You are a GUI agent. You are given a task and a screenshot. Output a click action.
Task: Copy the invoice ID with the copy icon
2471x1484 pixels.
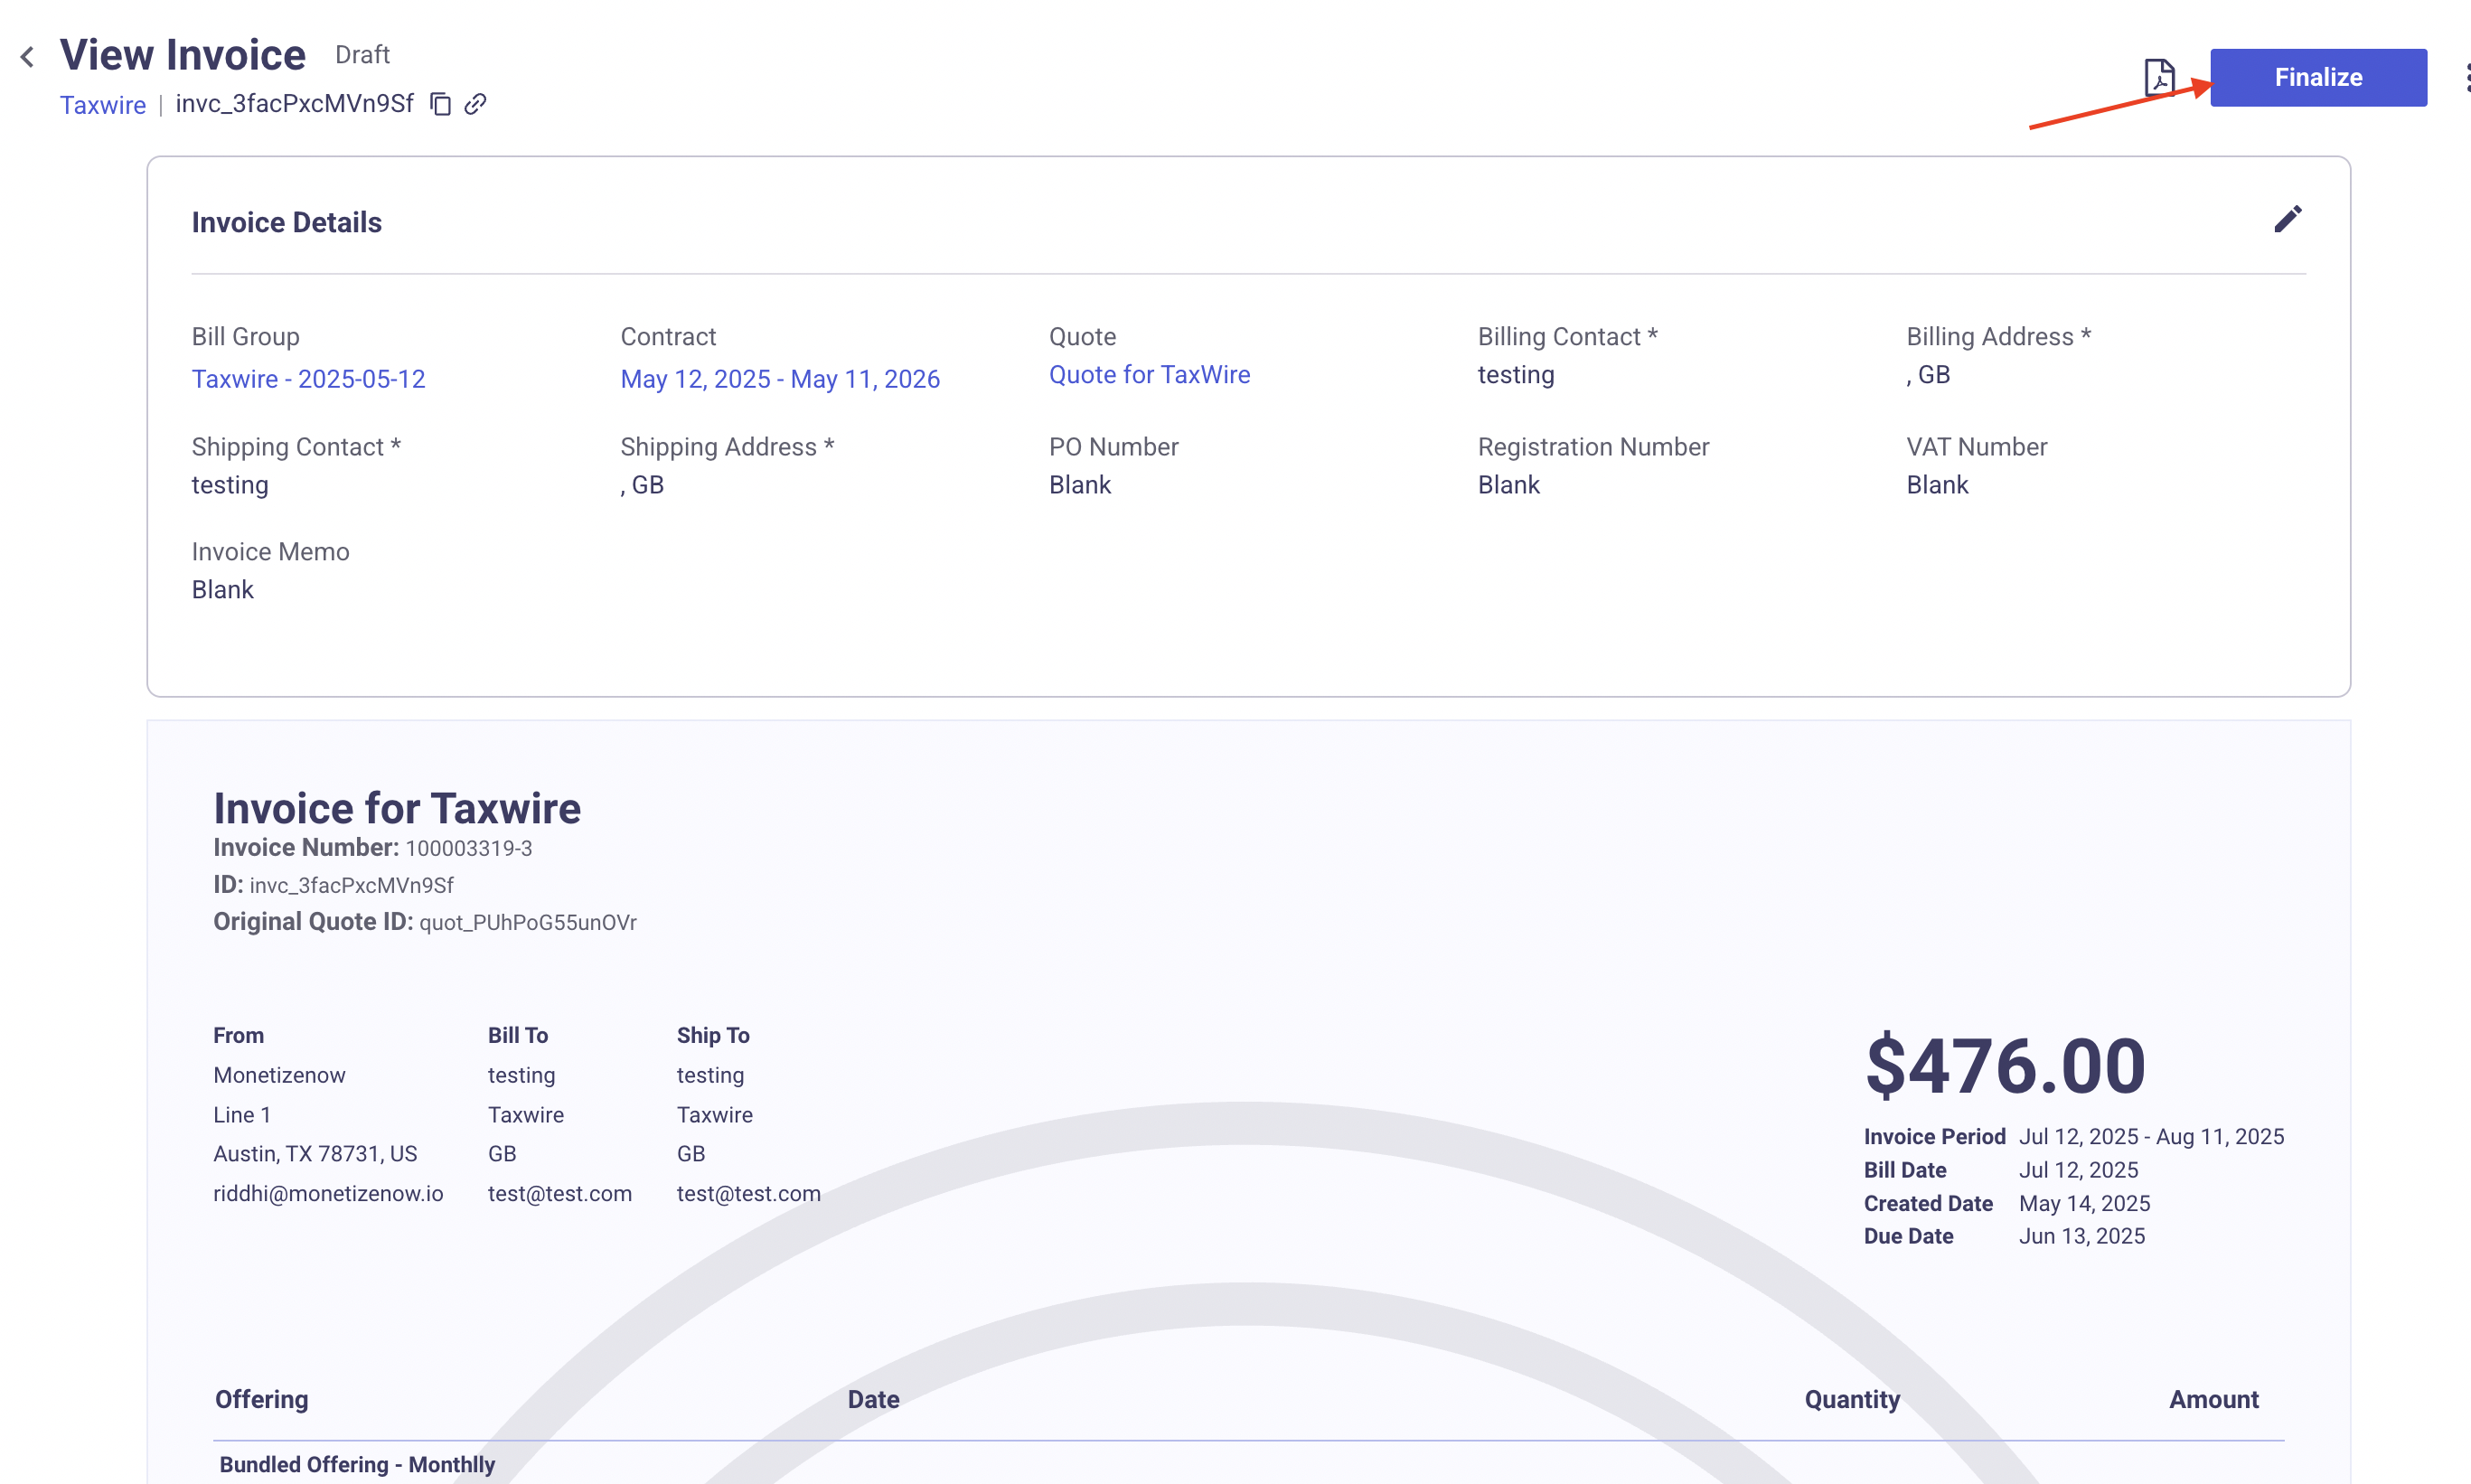(440, 104)
